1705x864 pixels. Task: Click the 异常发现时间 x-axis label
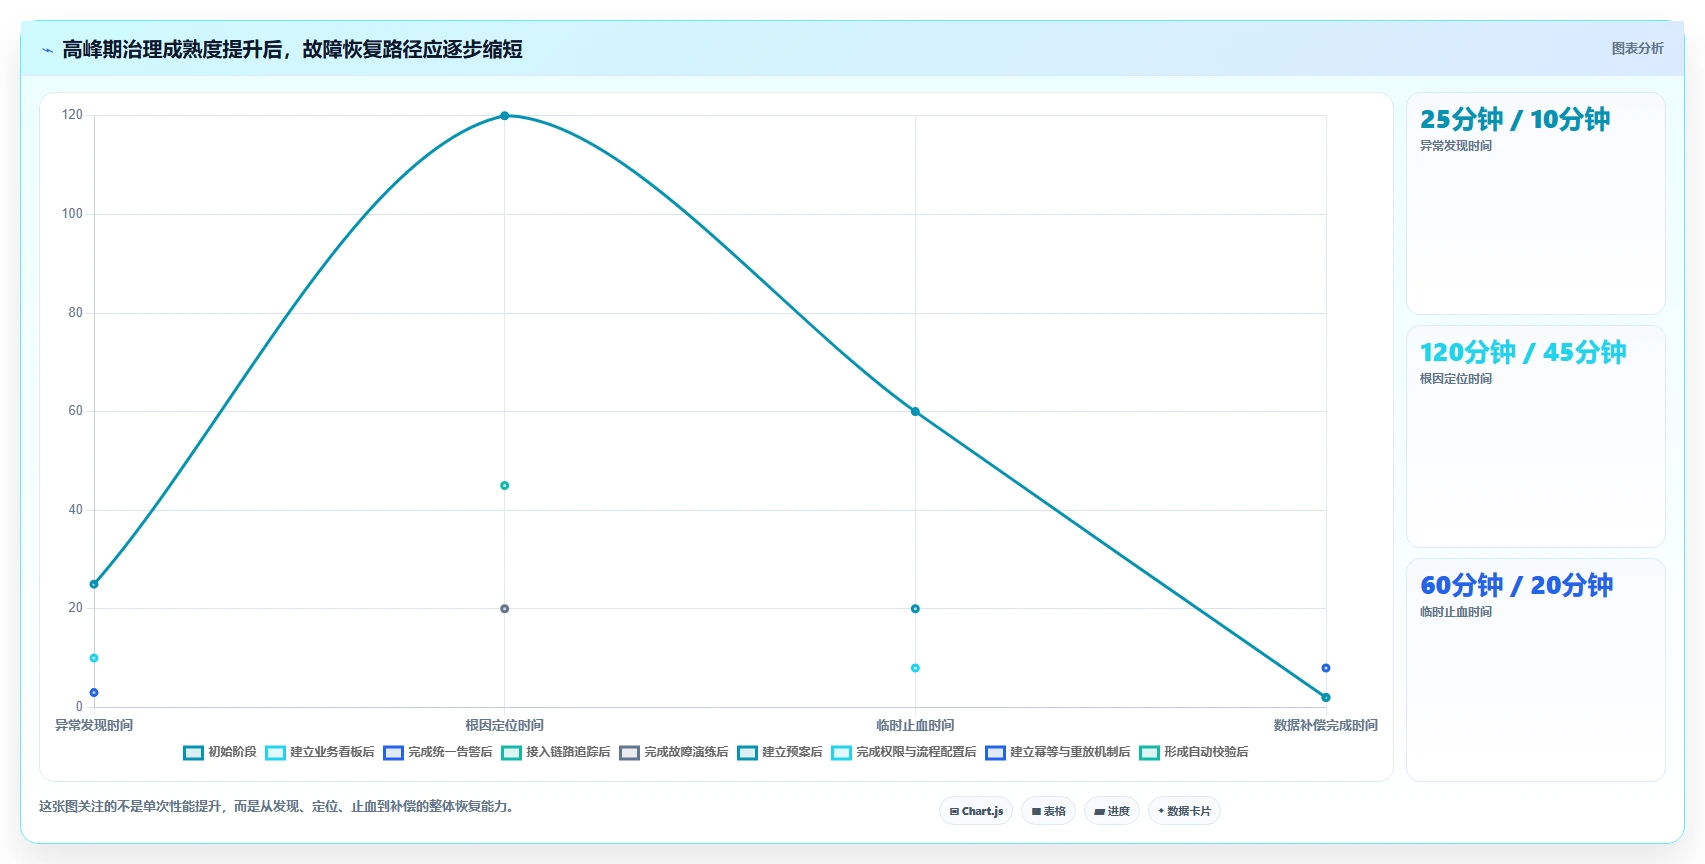pos(94,726)
